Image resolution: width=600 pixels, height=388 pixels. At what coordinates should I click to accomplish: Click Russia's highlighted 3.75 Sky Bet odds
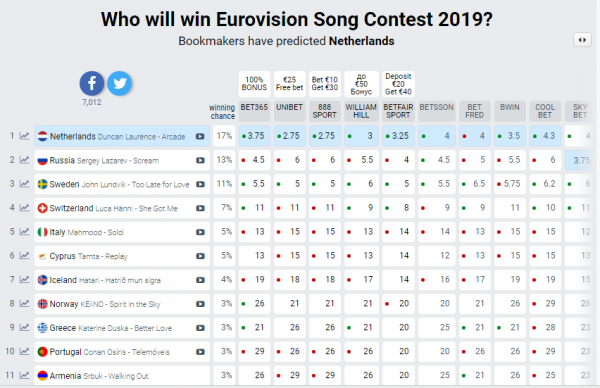tap(581, 160)
